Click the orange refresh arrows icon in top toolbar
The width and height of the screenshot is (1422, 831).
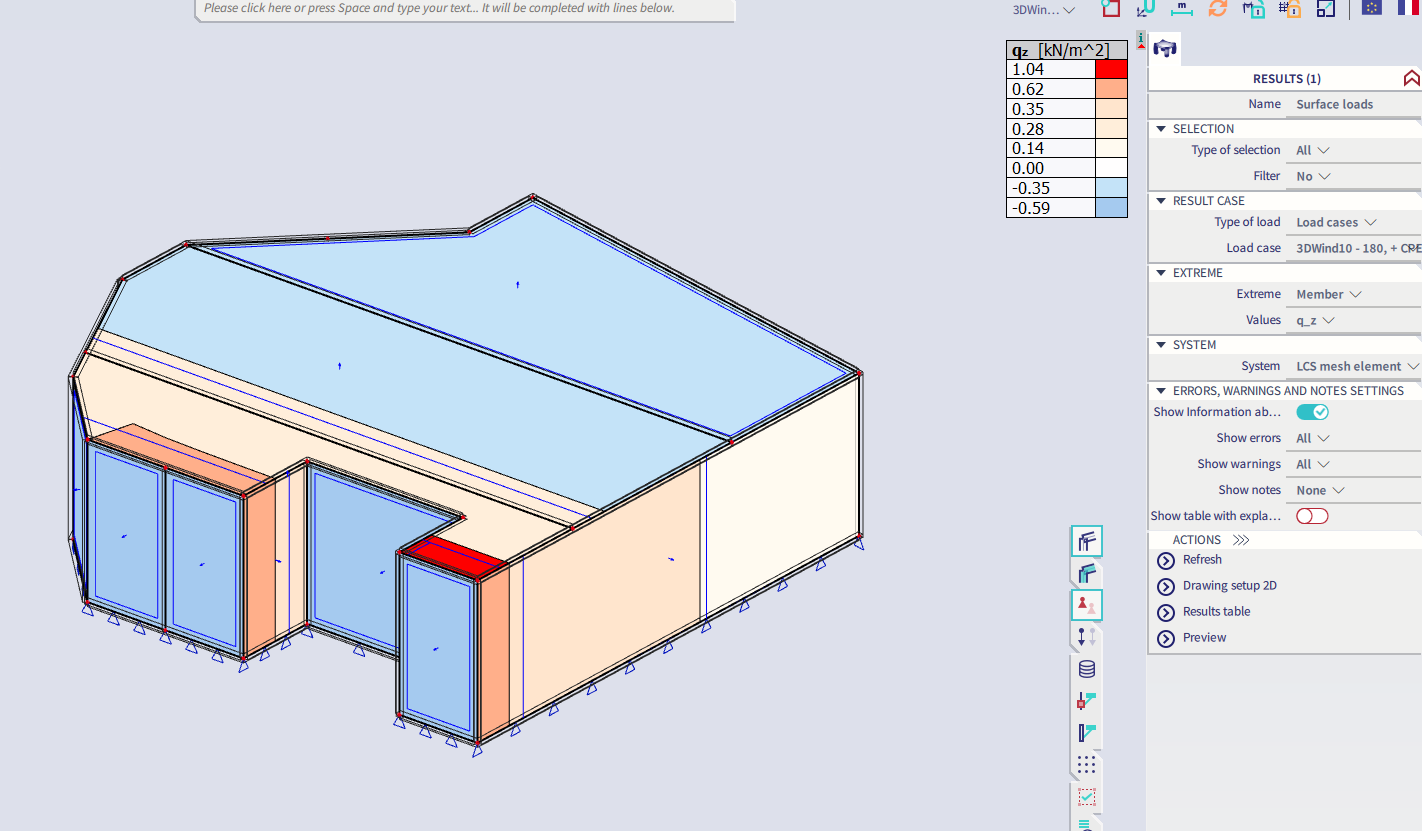1217,9
